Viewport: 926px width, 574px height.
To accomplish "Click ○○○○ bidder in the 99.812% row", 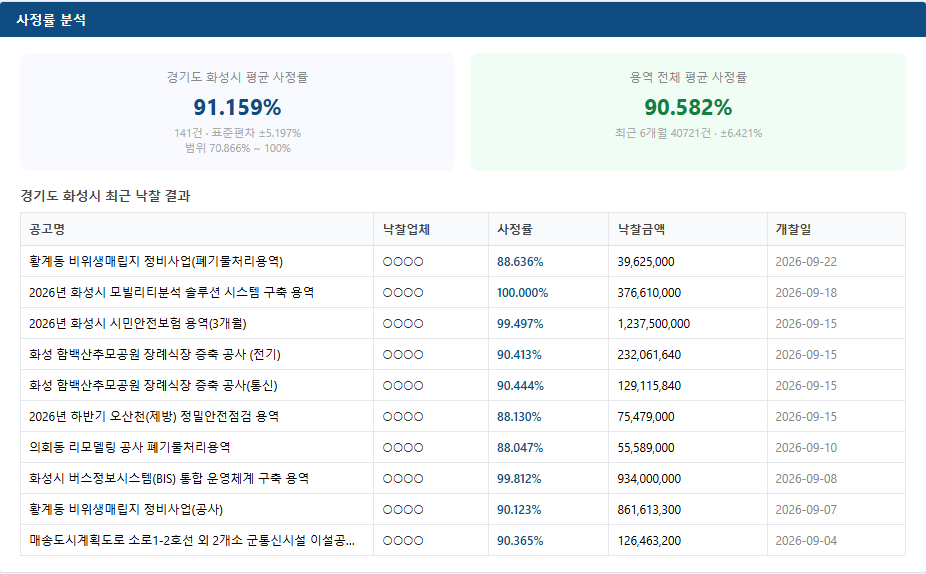I will pyautogui.click(x=403, y=479).
